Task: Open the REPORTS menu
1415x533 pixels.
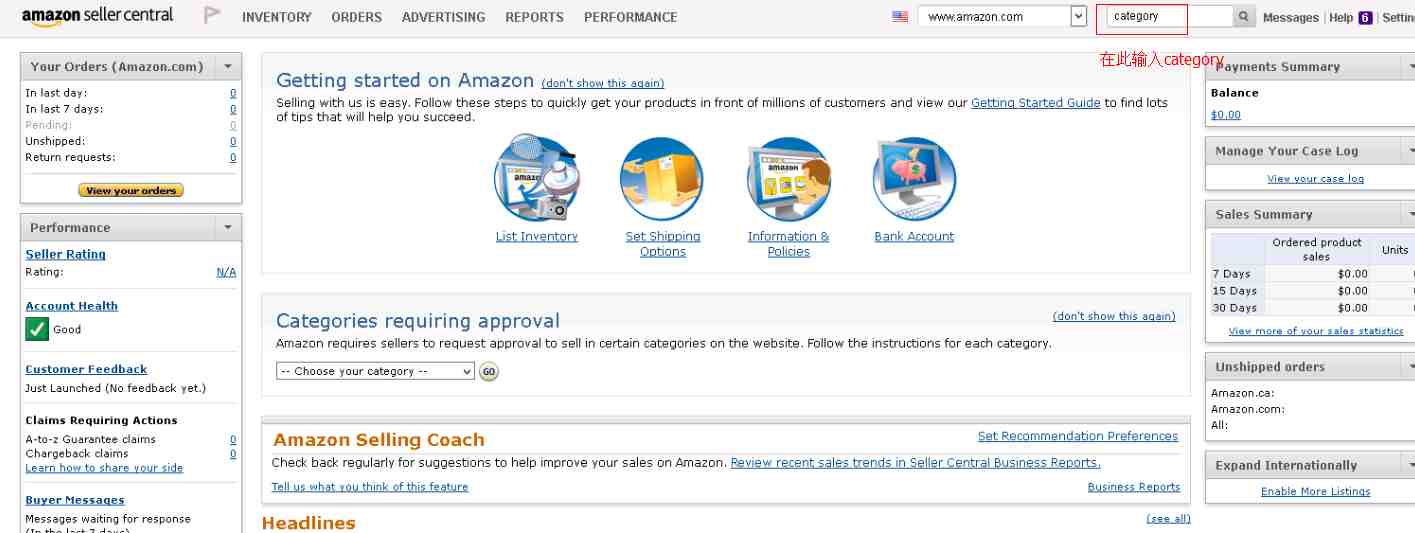Action: 534,17
